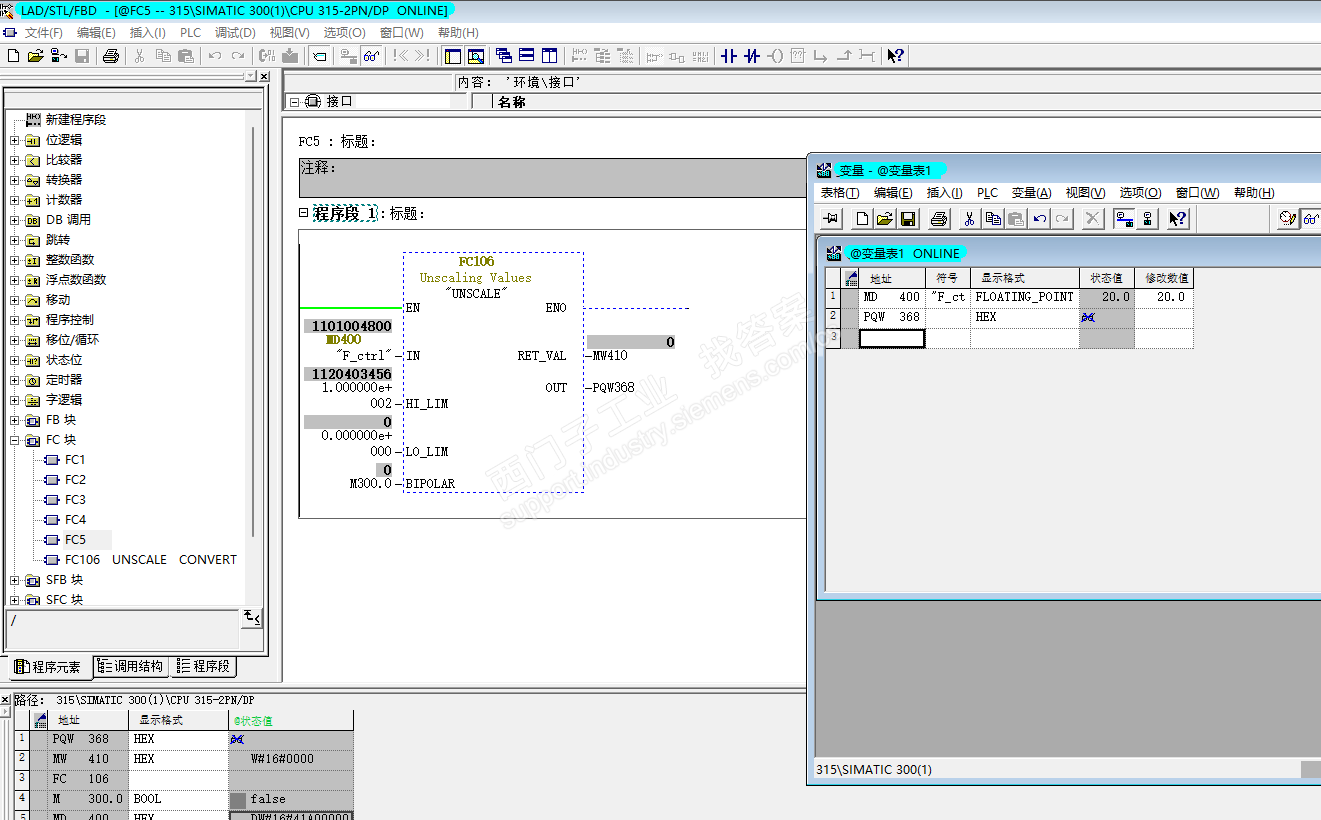
Task: Toggle the details view toolbar button
Action: [476, 56]
